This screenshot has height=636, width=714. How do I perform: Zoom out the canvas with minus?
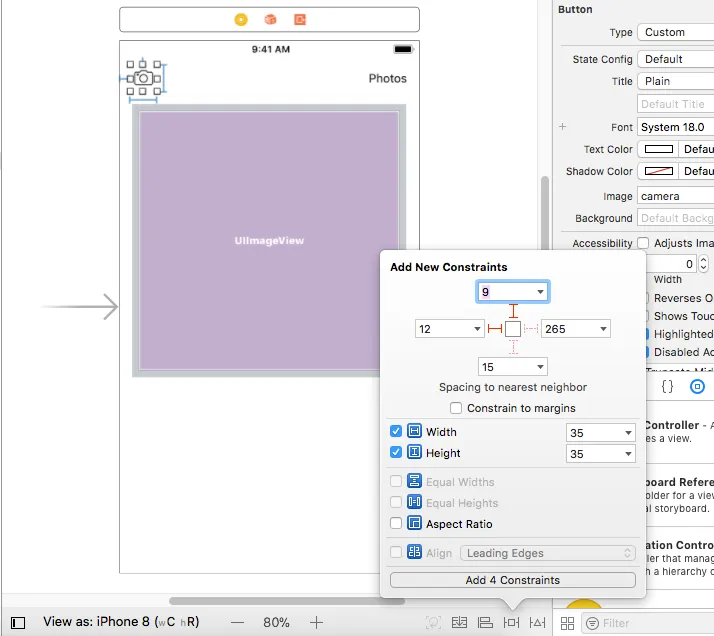point(237,622)
